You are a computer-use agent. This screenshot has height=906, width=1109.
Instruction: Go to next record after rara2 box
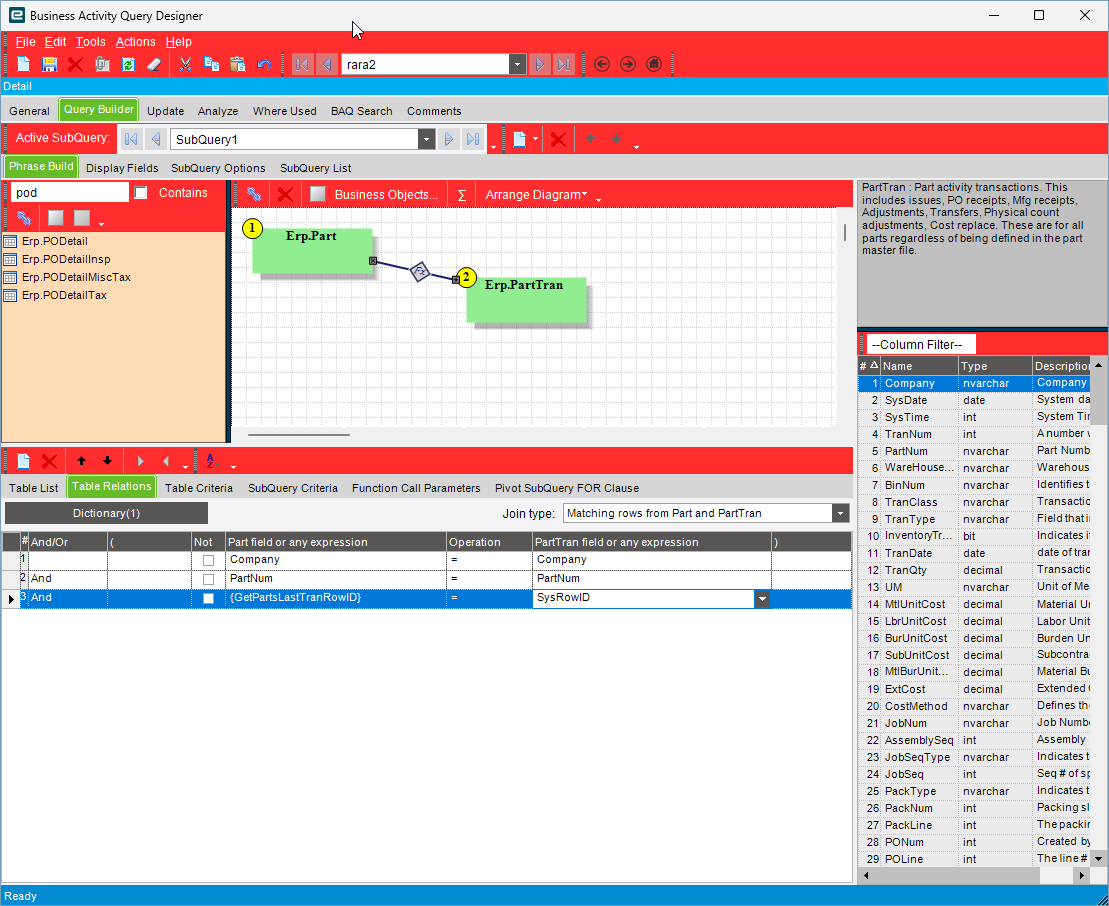pyautogui.click(x=540, y=64)
